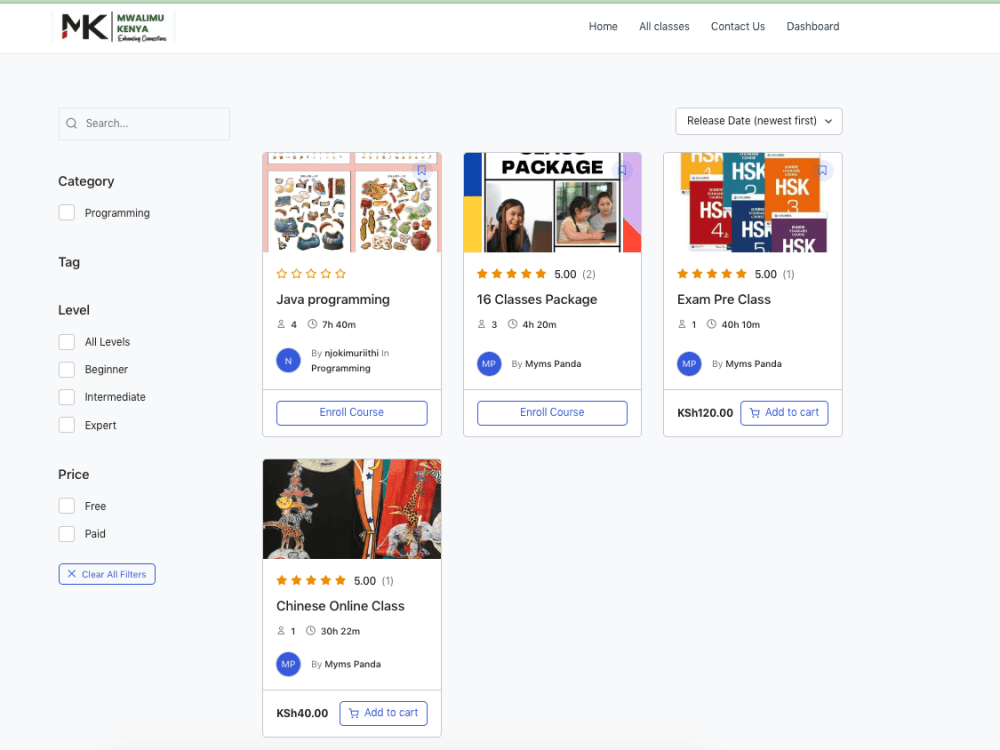This screenshot has height=750, width=1000.
Task: Click student icon on 16 Classes Package
Action: point(482,324)
